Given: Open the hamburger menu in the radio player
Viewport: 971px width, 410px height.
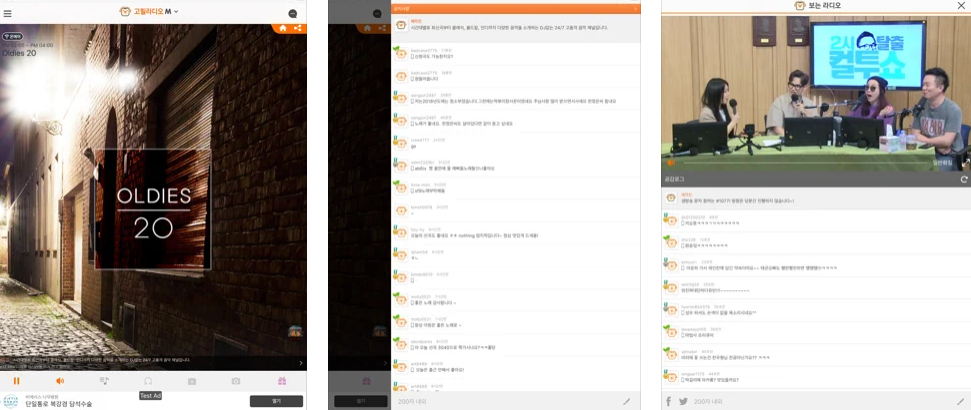Looking at the screenshot, I should 7,12.
